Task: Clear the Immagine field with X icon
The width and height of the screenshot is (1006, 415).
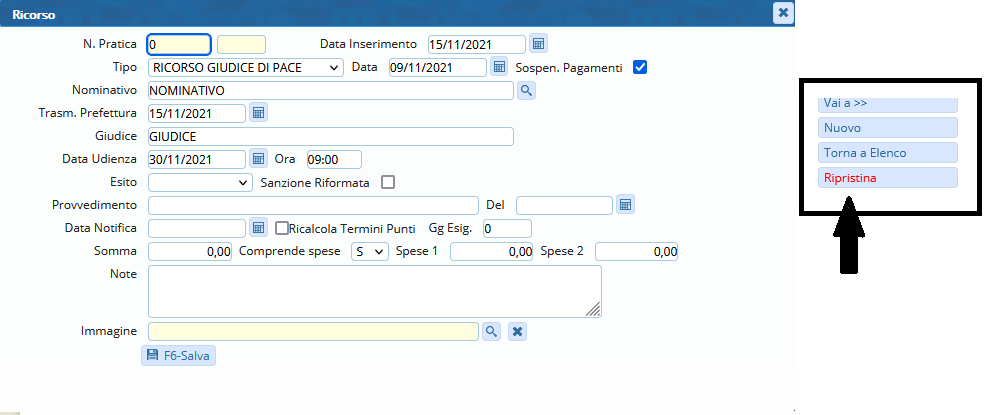Action: (x=516, y=331)
